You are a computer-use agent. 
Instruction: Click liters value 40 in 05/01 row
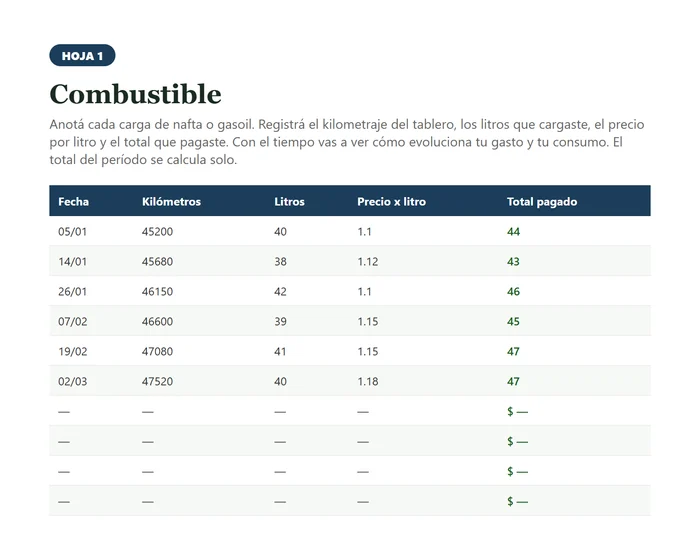coord(280,231)
